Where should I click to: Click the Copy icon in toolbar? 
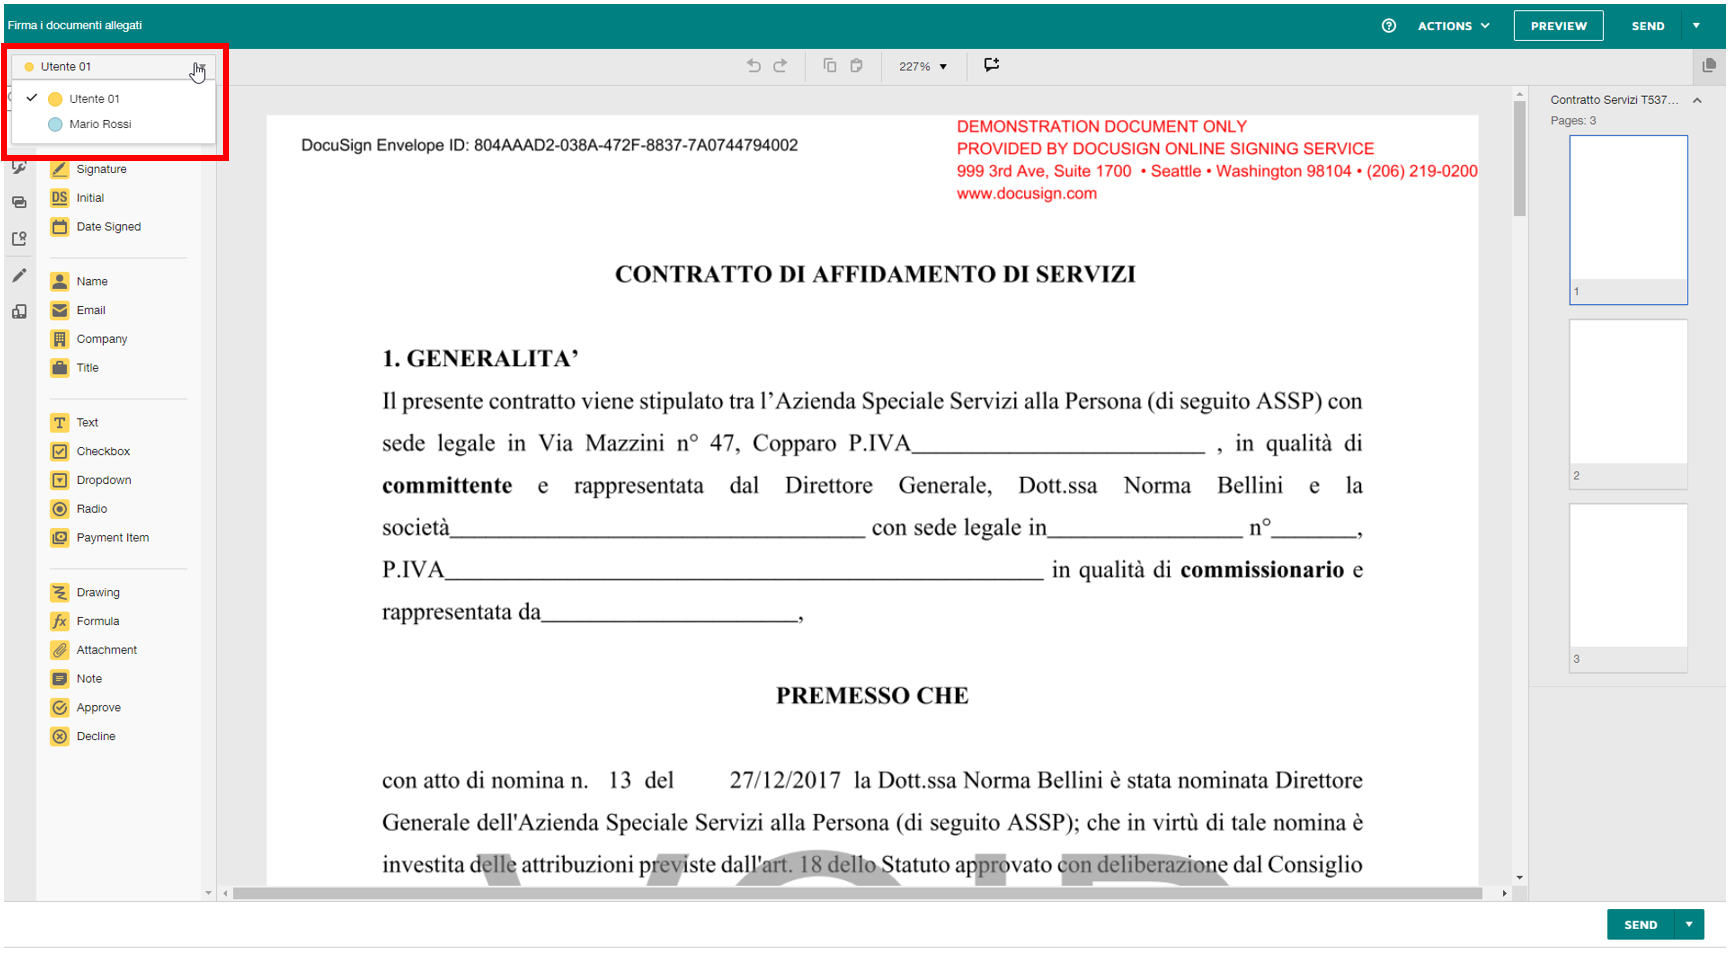[x=830, y=66]
